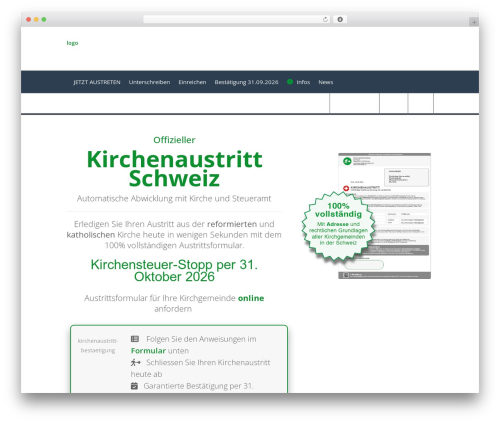The image size is (500, 423).
Task: Open the Infos menu item
Action: coord(303,82)
